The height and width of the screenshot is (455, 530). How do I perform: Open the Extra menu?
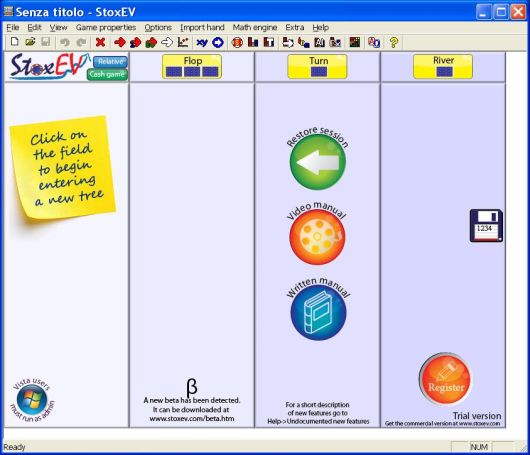(x=295, y=27)
